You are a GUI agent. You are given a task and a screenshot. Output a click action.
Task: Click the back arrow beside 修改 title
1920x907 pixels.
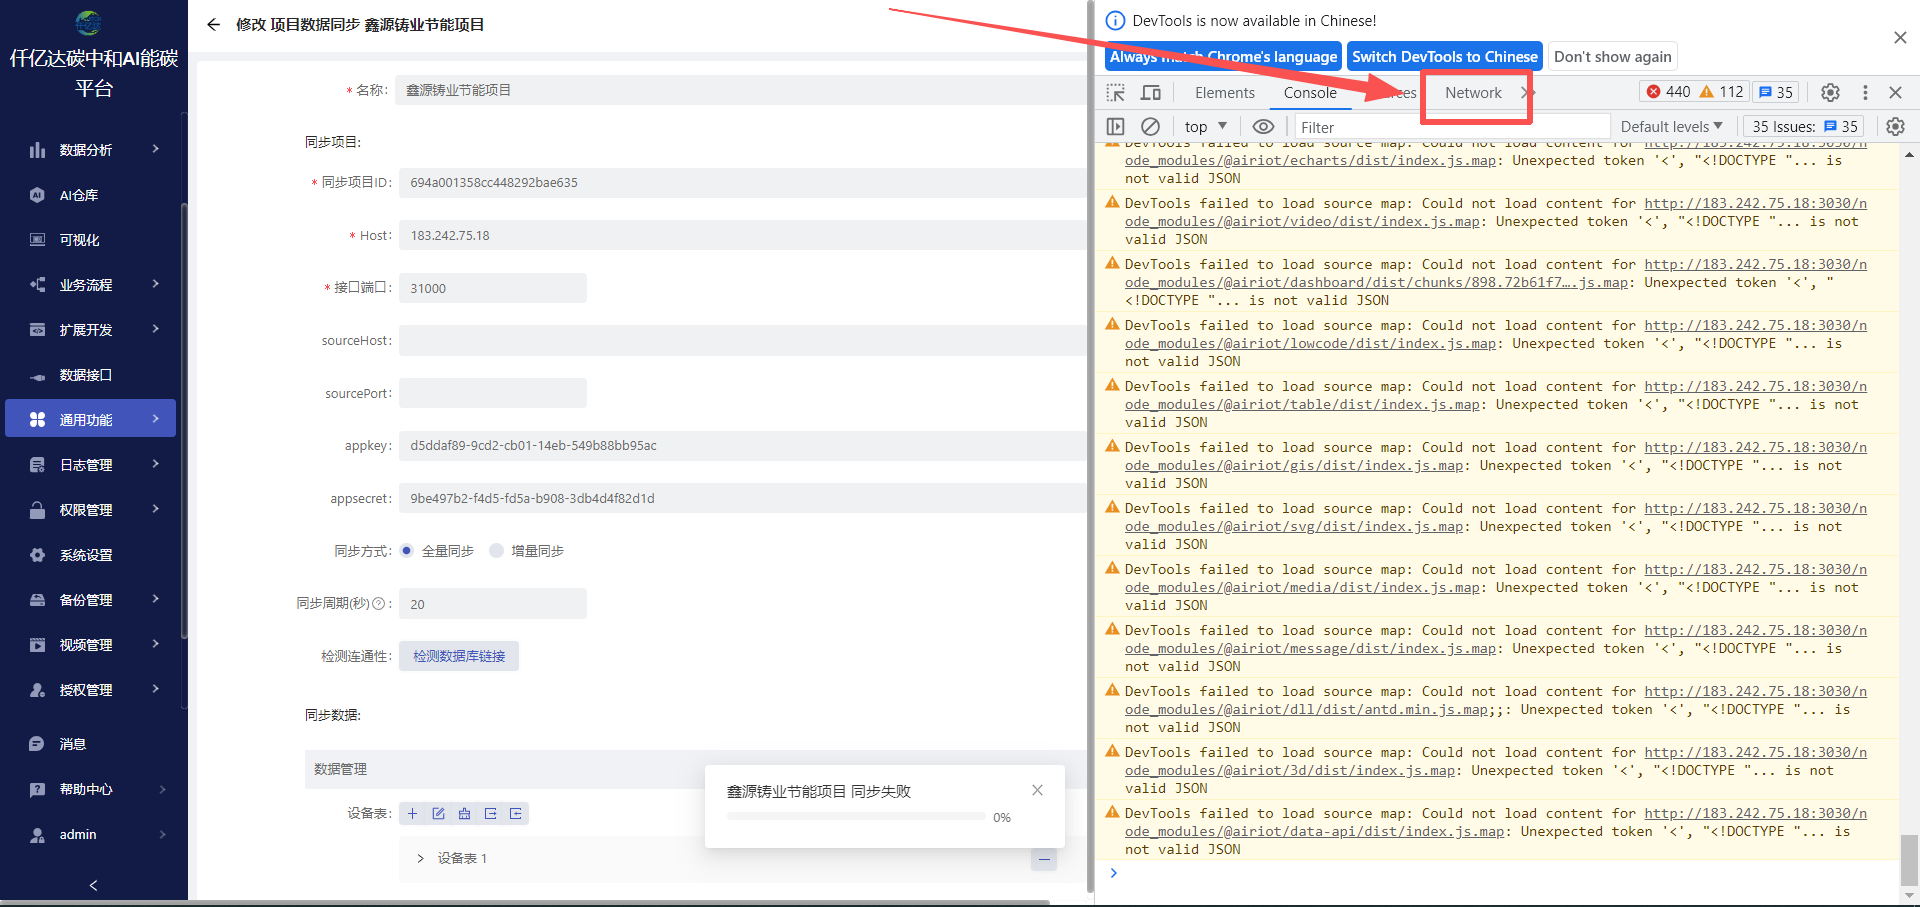[213, 25]
